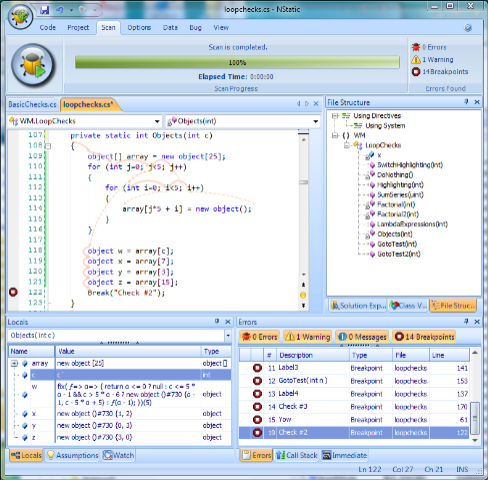
Task: Select LambdaExpressions(int) in File Structure
Action: [x=412, y=224]
